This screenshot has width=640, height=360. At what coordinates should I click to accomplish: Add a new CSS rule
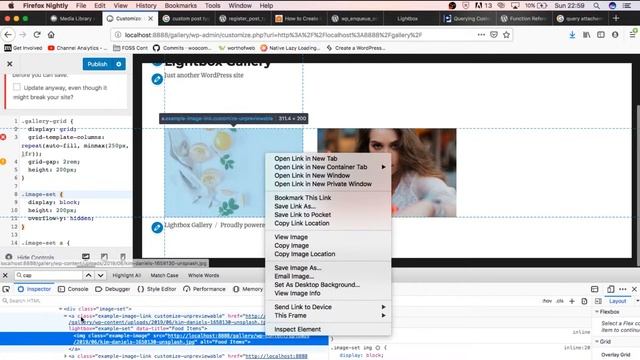[572, 301]
